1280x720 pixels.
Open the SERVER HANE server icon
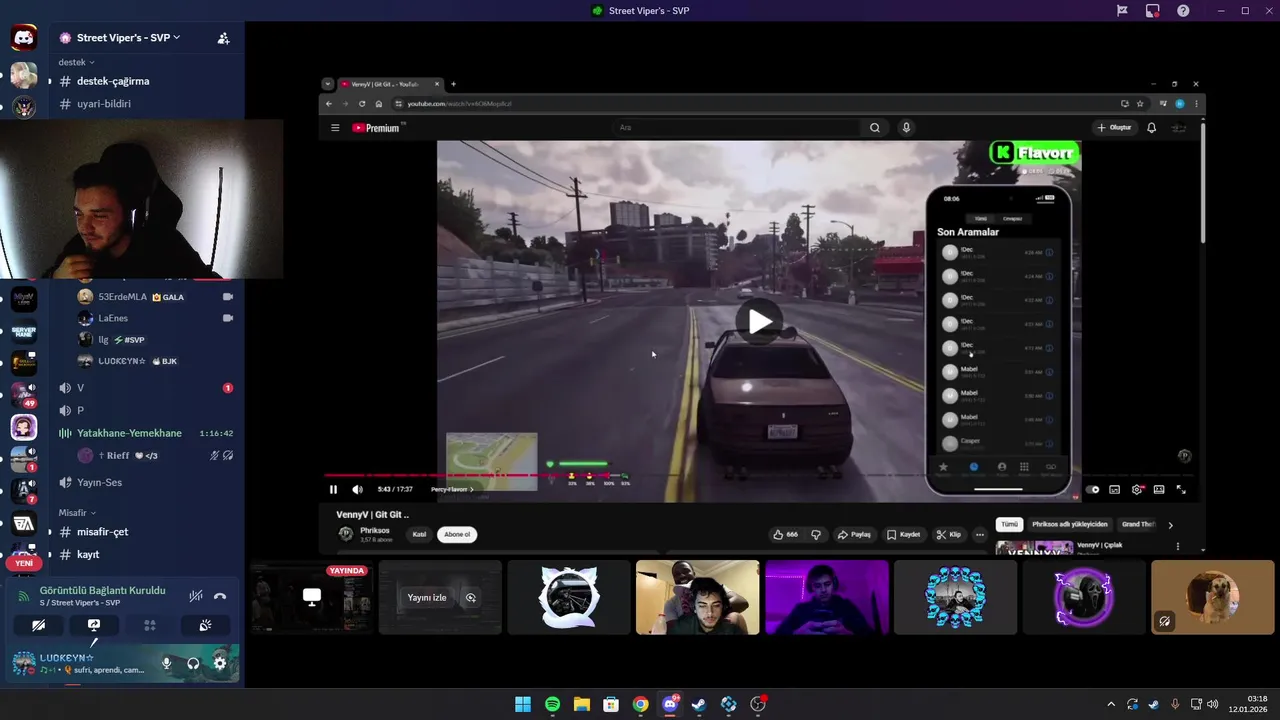[24, 331]
